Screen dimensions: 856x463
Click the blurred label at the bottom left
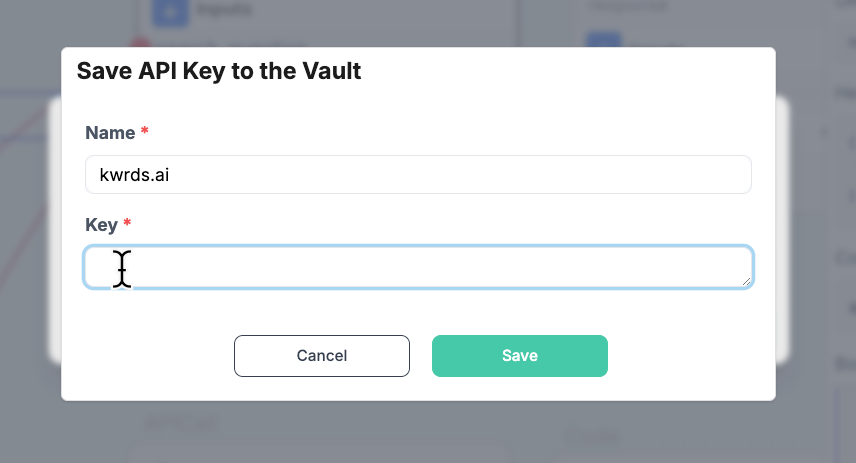pyautogui.click(x=181, y=423)
